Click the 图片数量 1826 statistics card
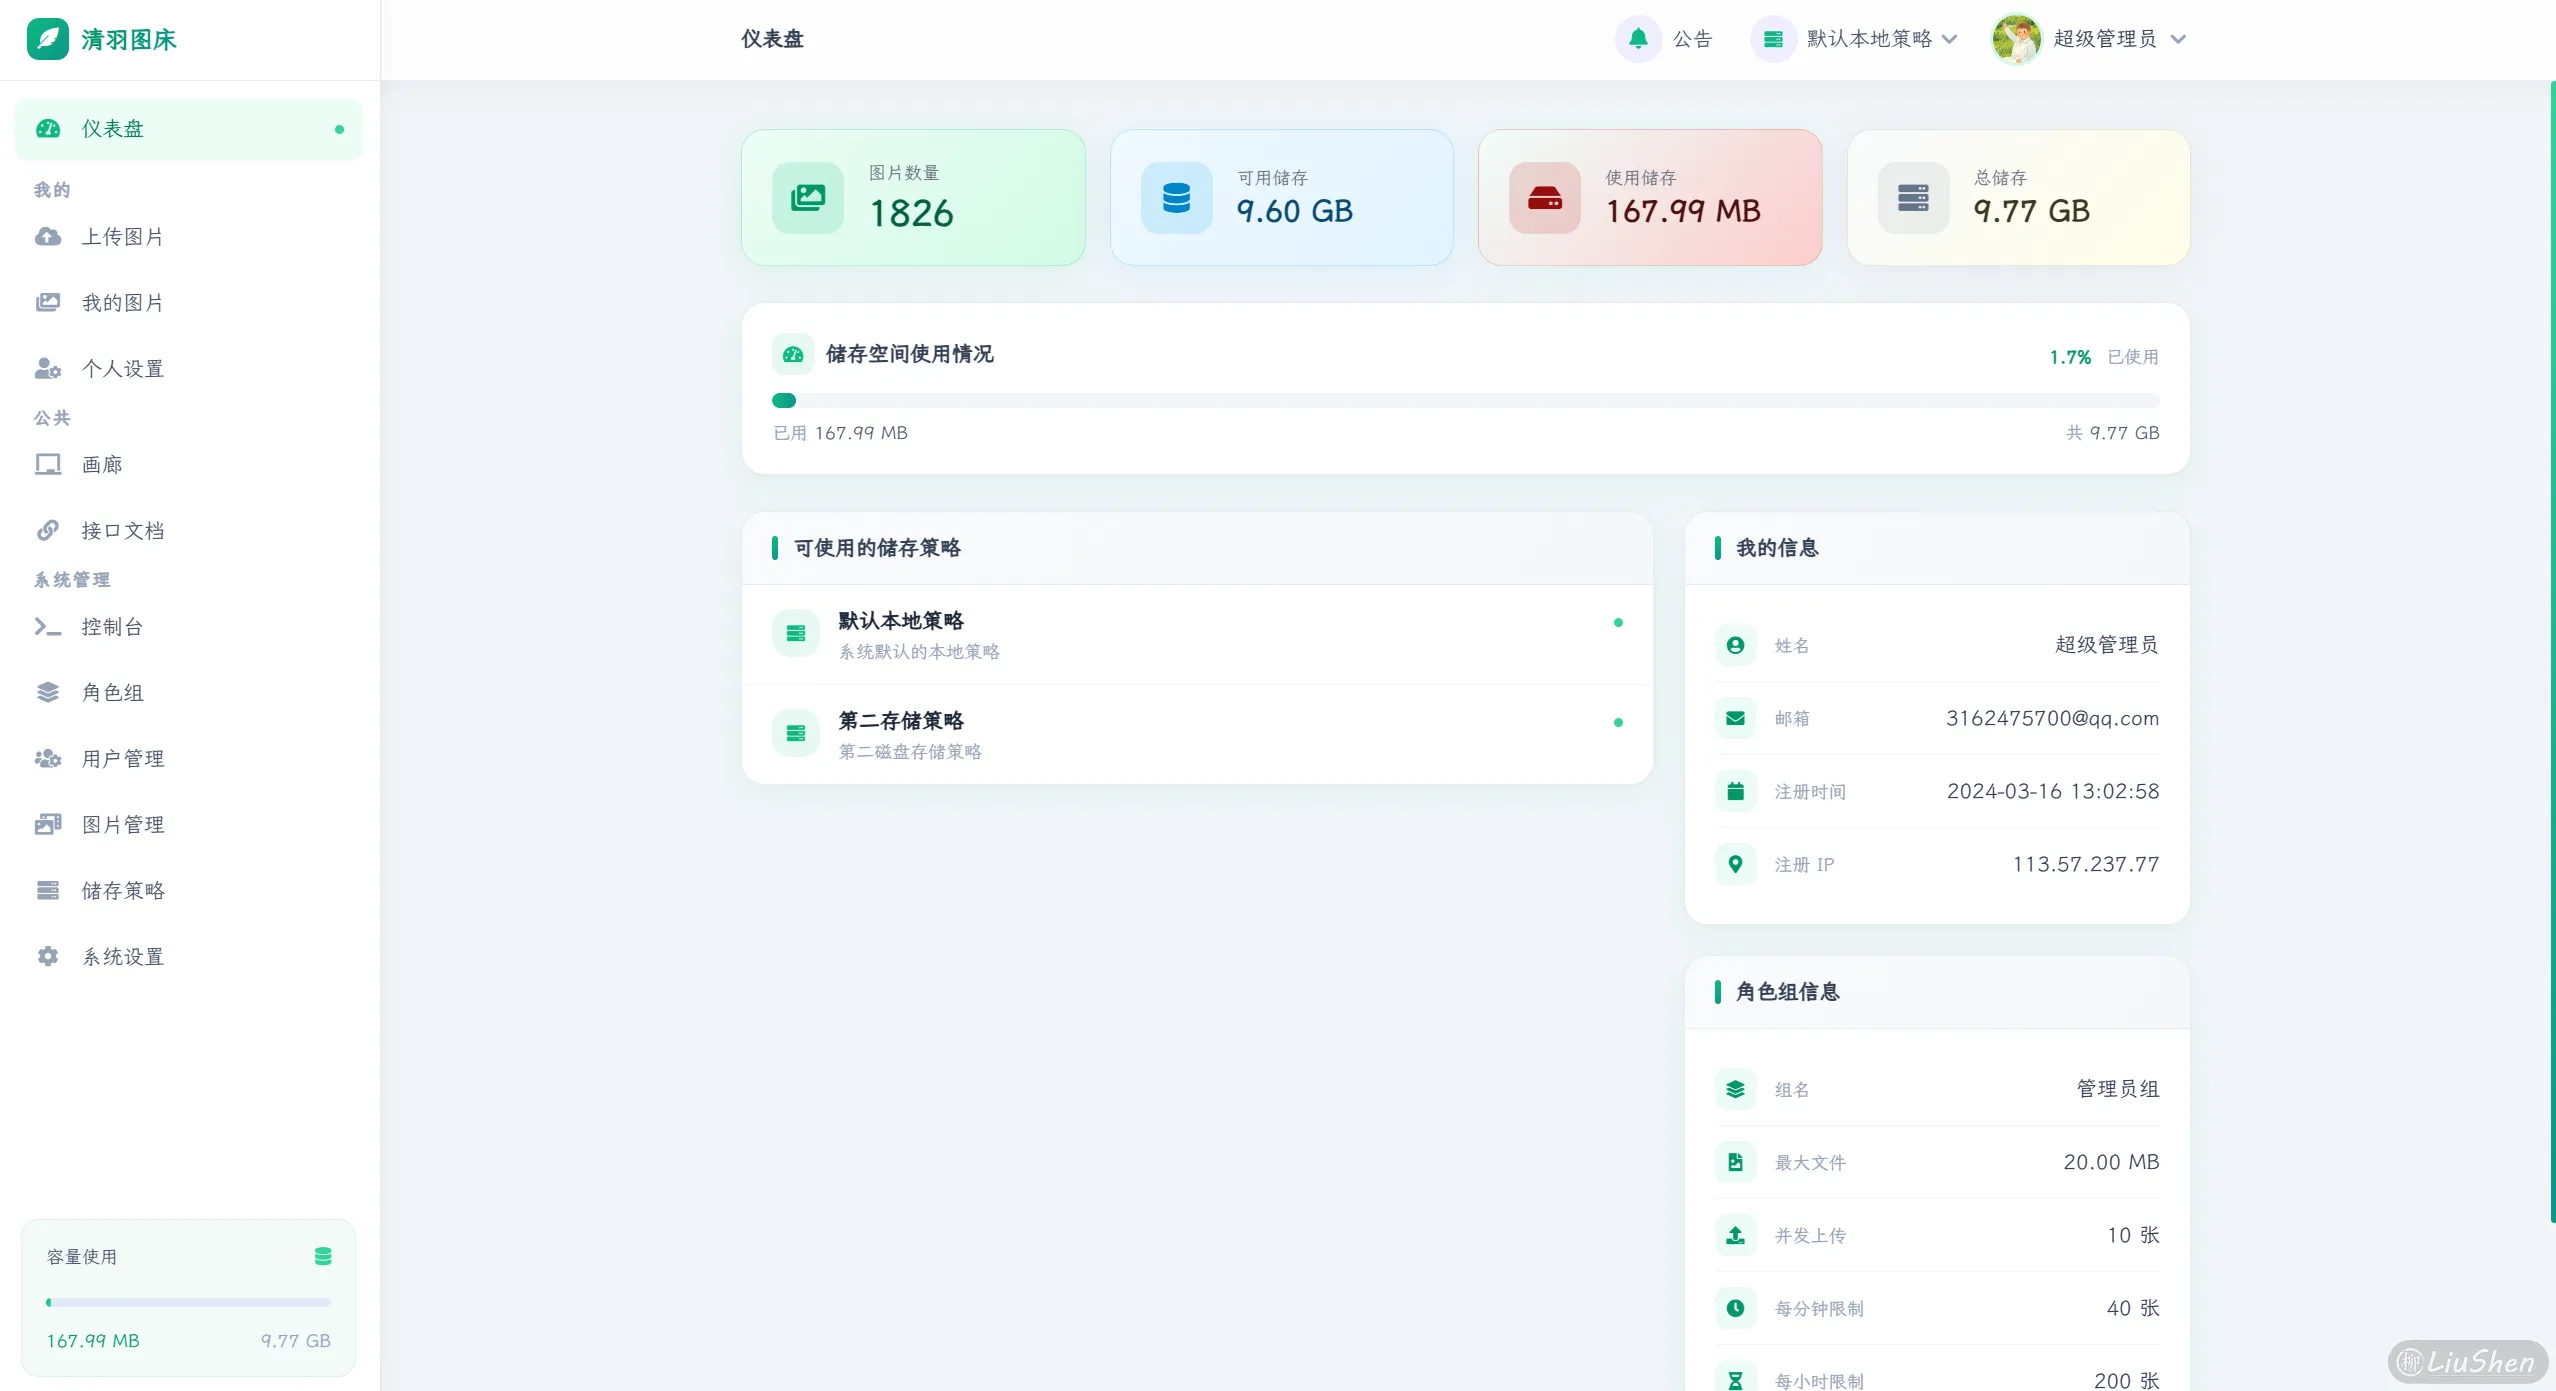Screen dimensions: 2556x1391 click(x=912, y=198)
